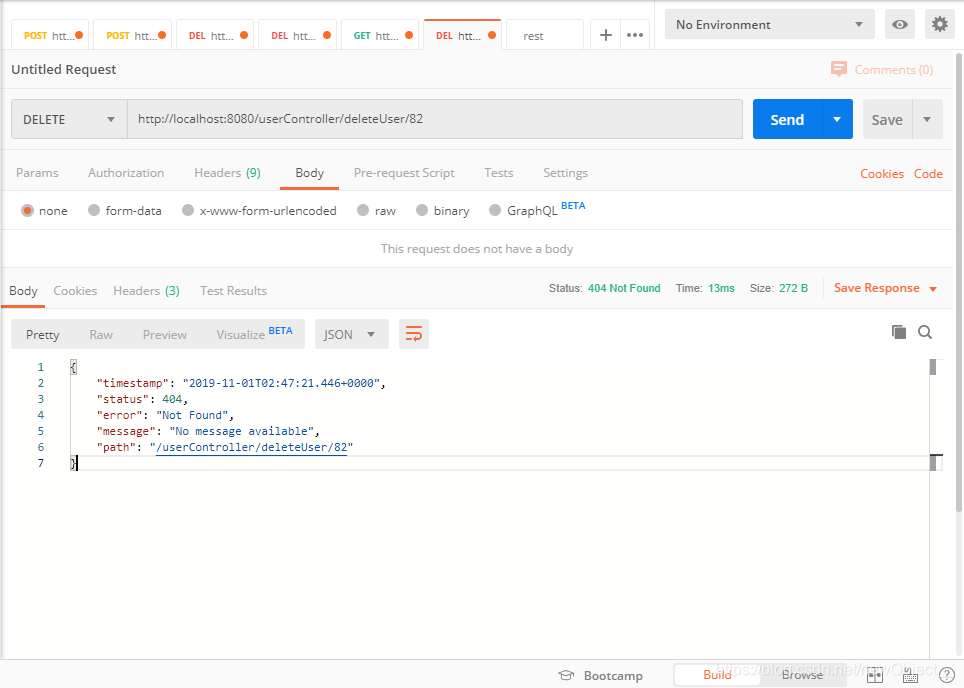Open the Code snippet link
Image resolution: width=964 pixels, height=688 pixels.
[x=928, y=173]
